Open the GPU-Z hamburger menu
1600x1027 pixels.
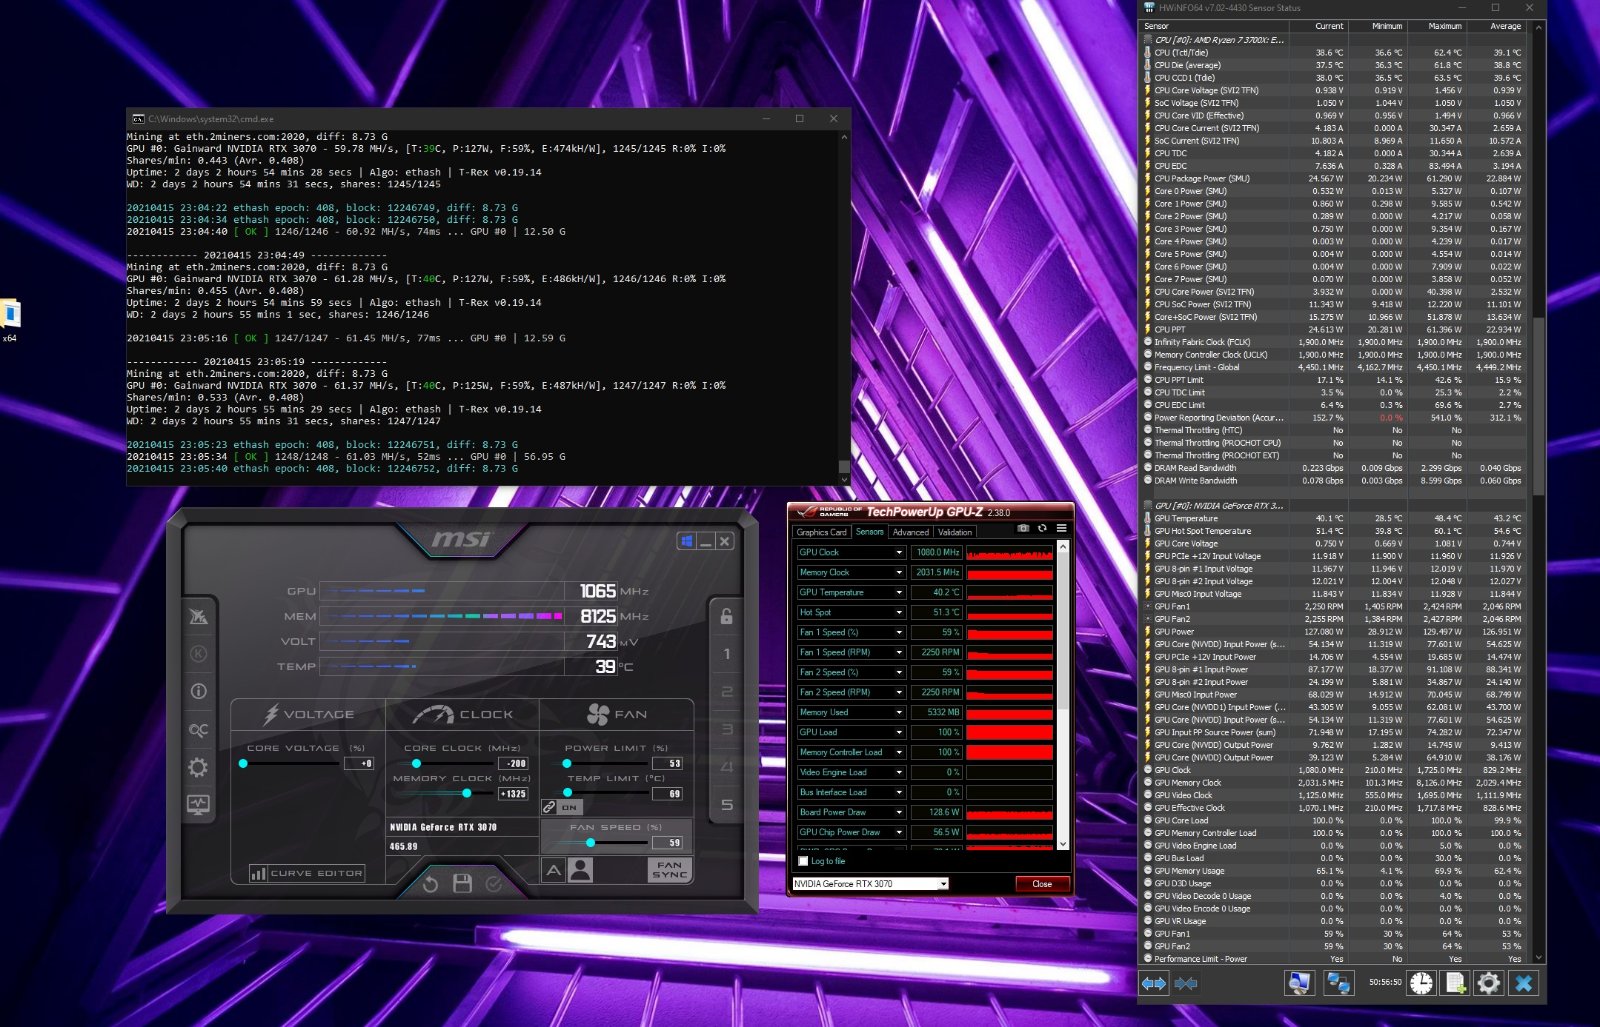tap(1061, 528)
